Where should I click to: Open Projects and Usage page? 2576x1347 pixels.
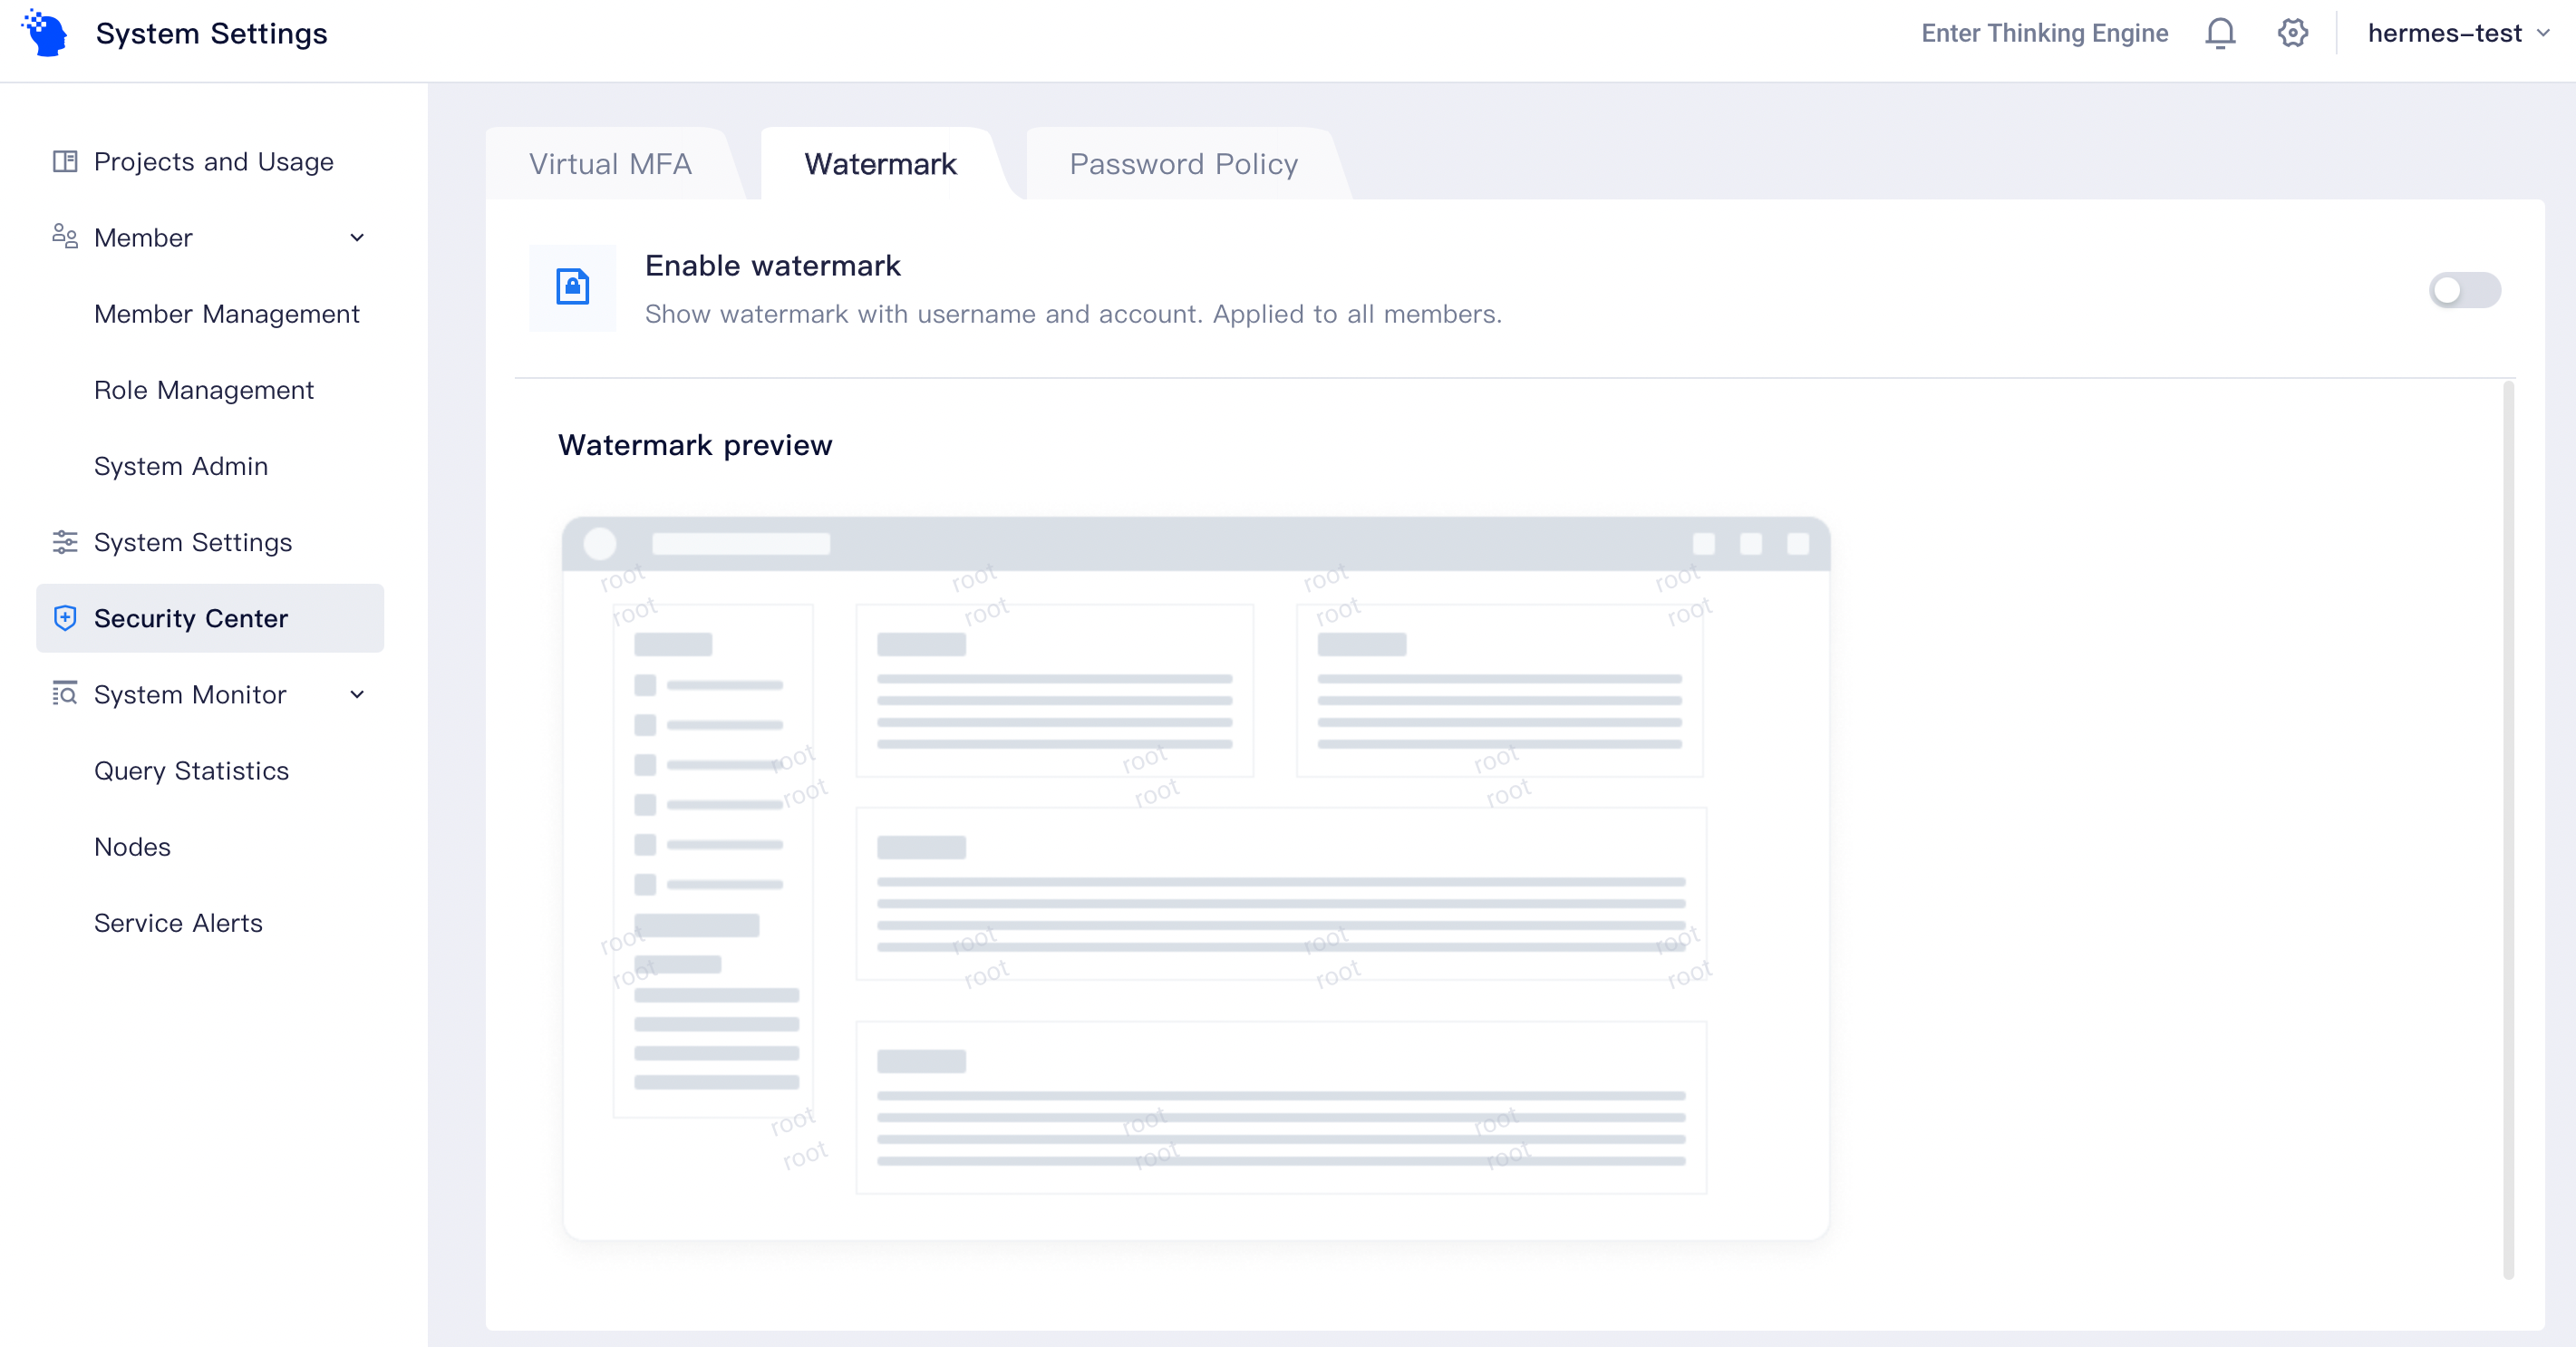pos(210,161)
